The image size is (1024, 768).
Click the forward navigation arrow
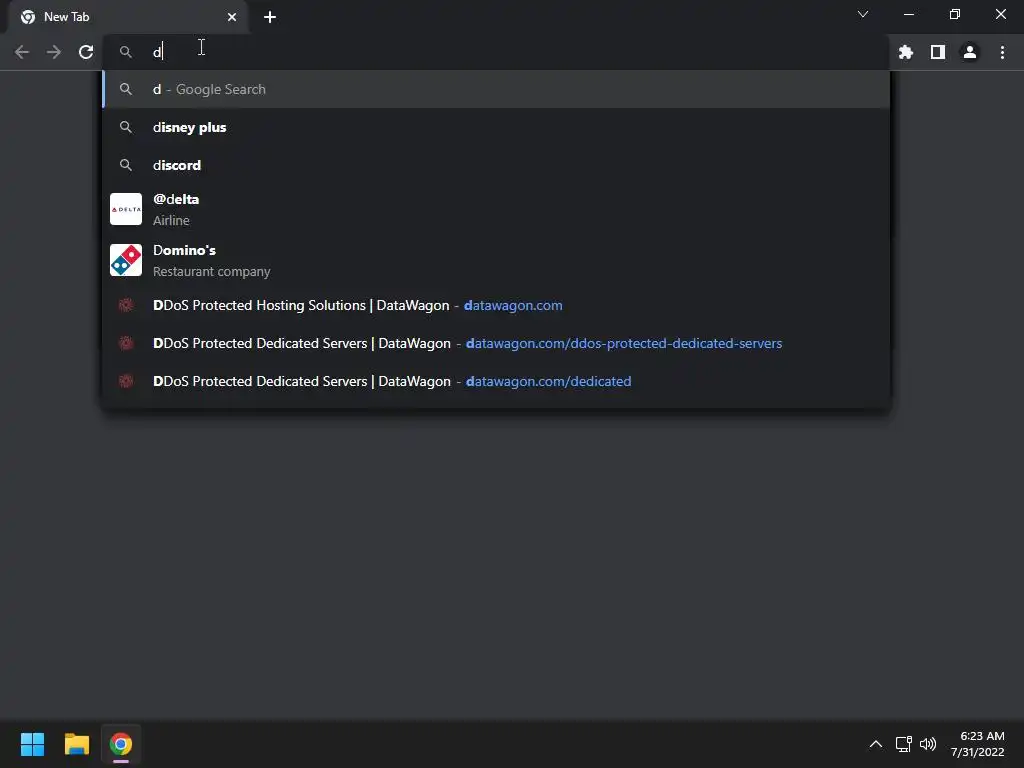[54, 52]
